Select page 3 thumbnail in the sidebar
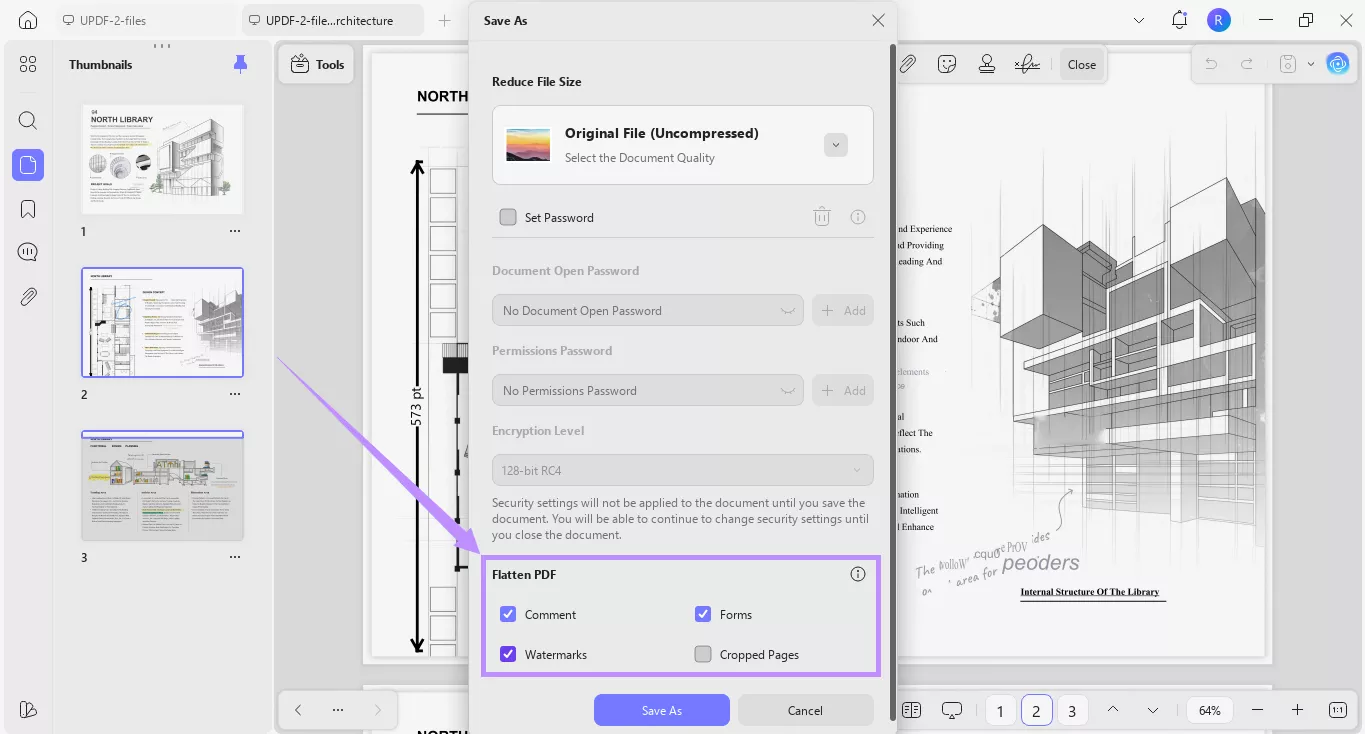This screenshot has width=1365, height=734. pos(162,485)
